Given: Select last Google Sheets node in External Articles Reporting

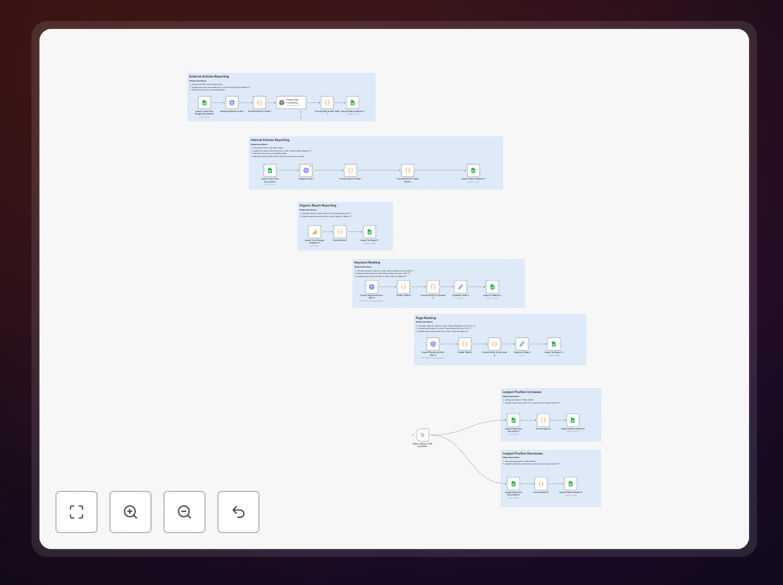Looking at the screenshot, I should tap(353, 102).
